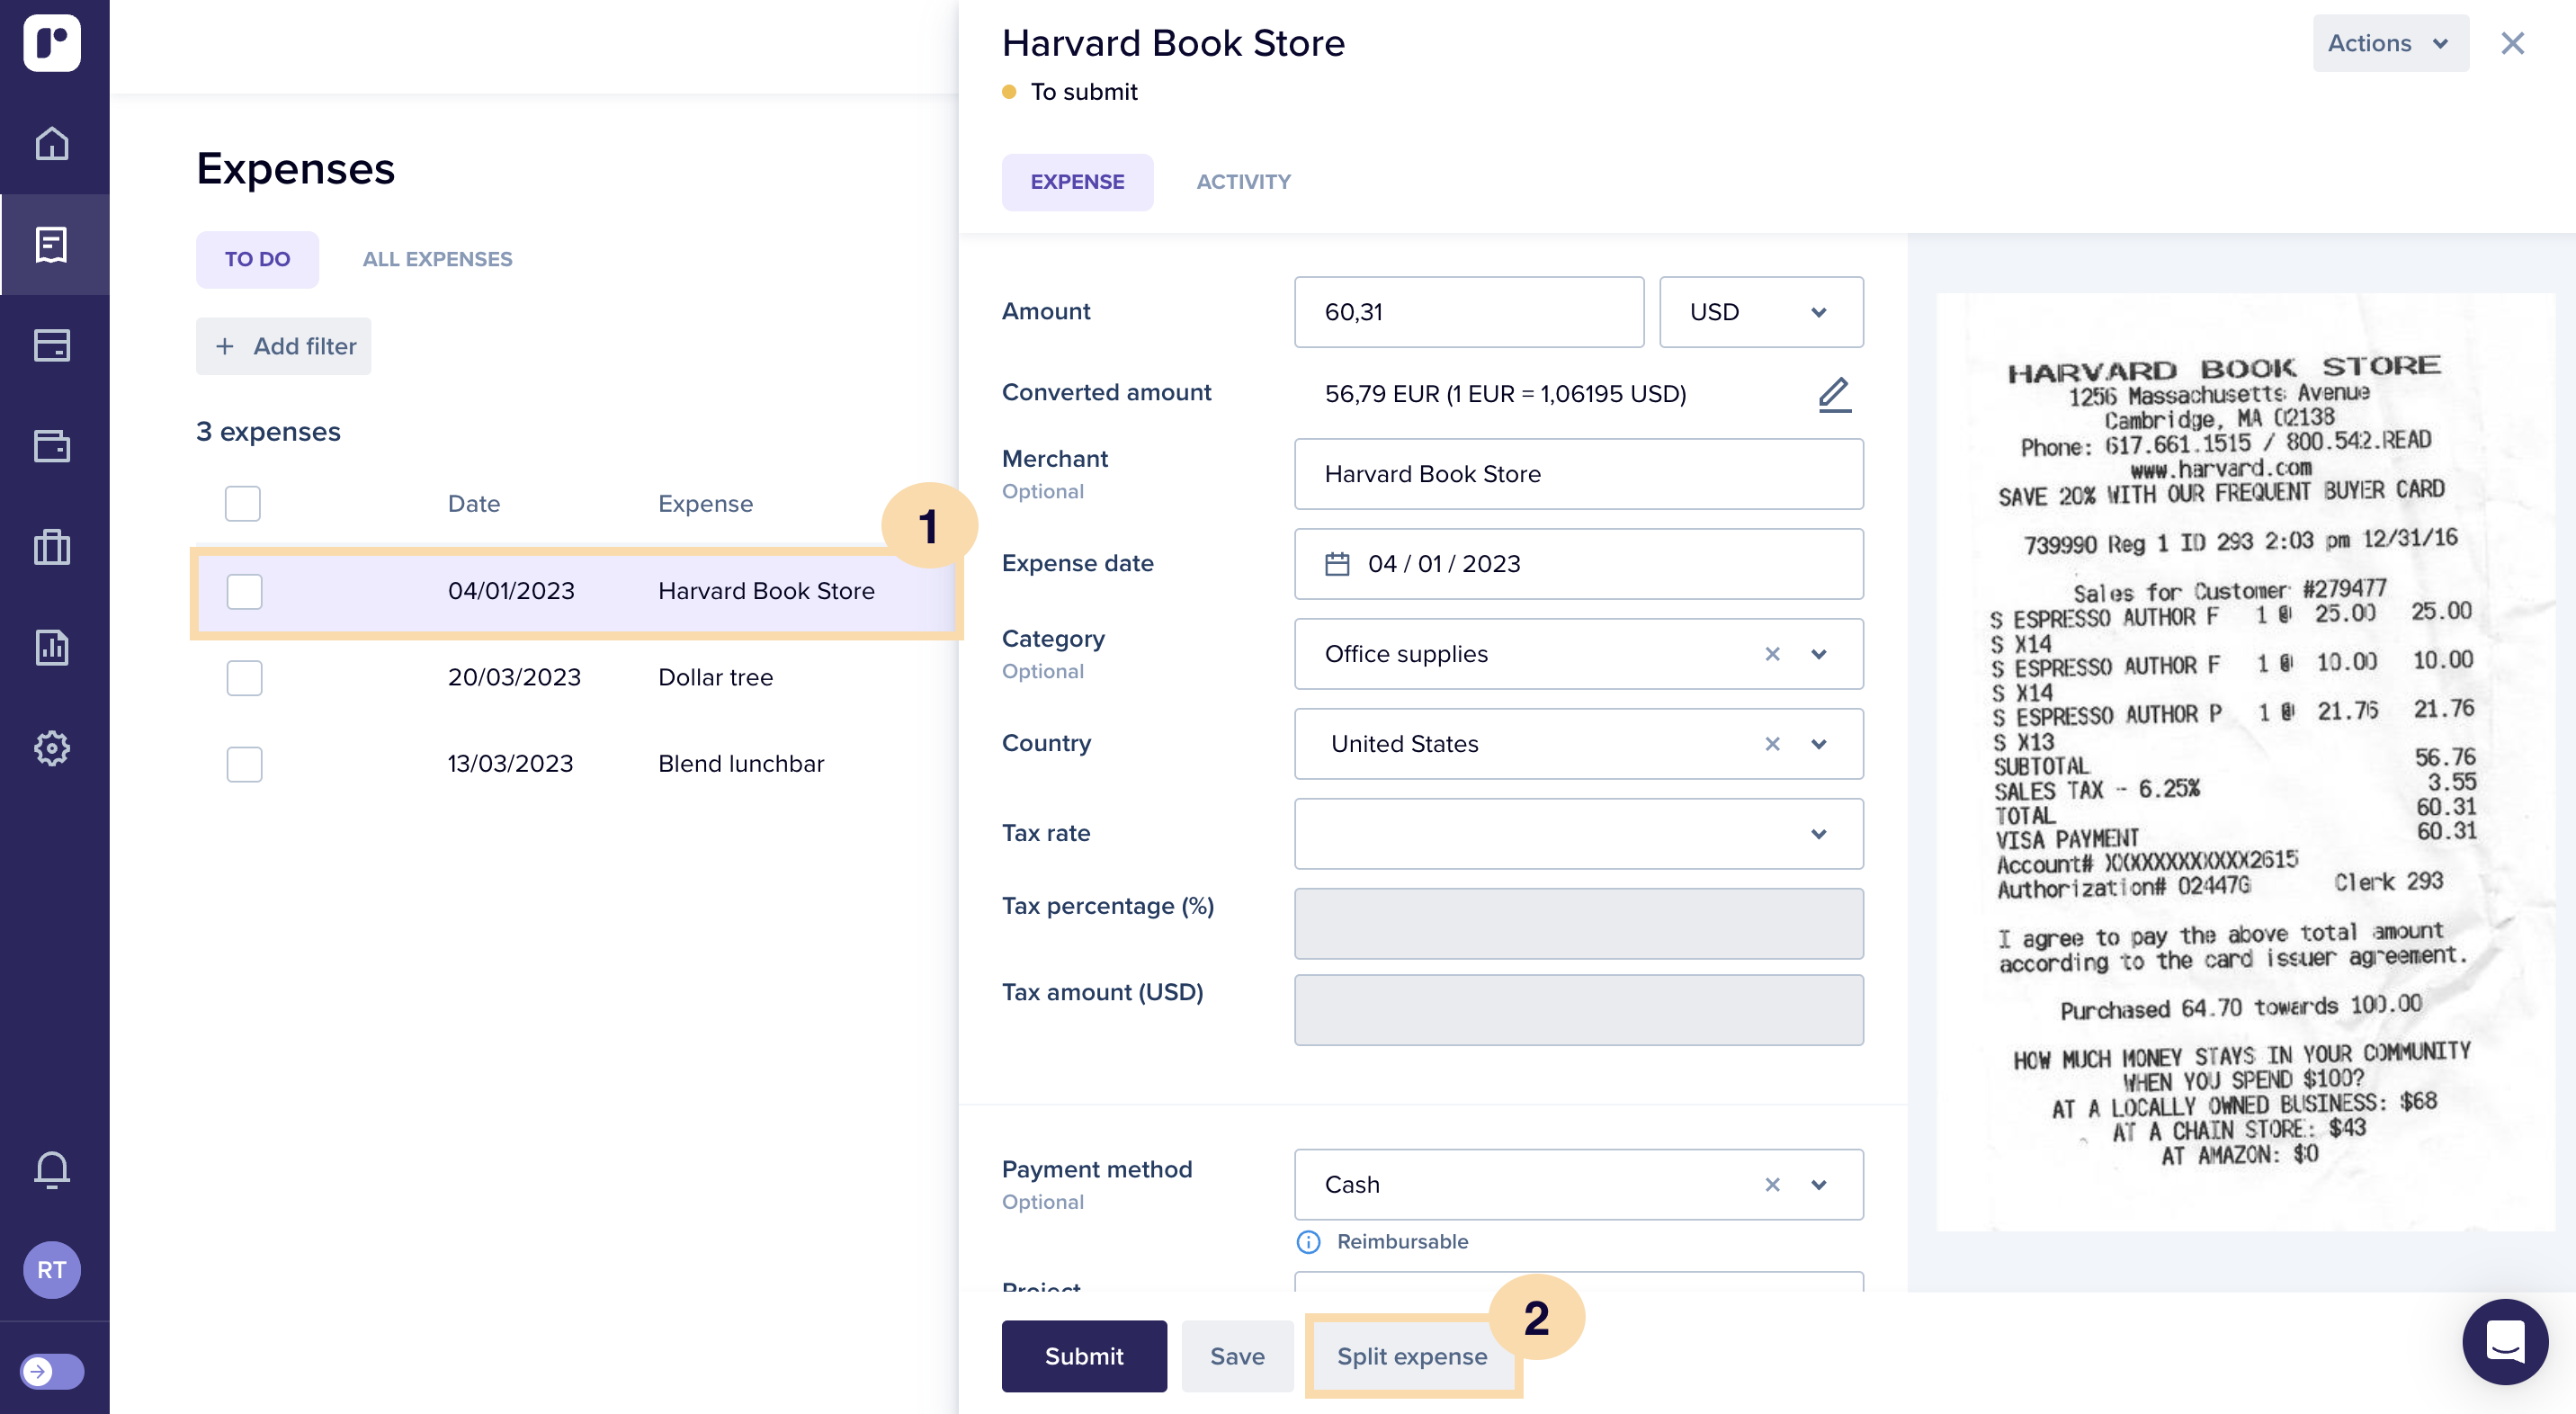
Task: Open the USD currency dropdown
Action: click(1760, 312)
